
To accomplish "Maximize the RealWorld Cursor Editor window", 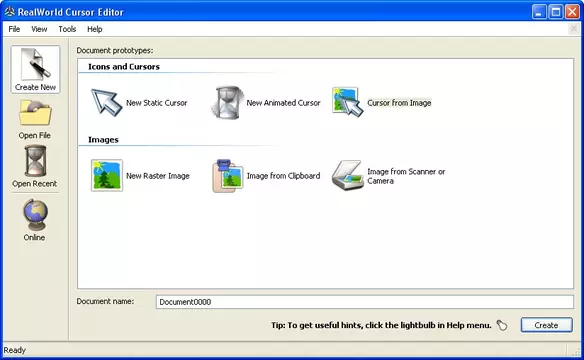I will [556, 12].
